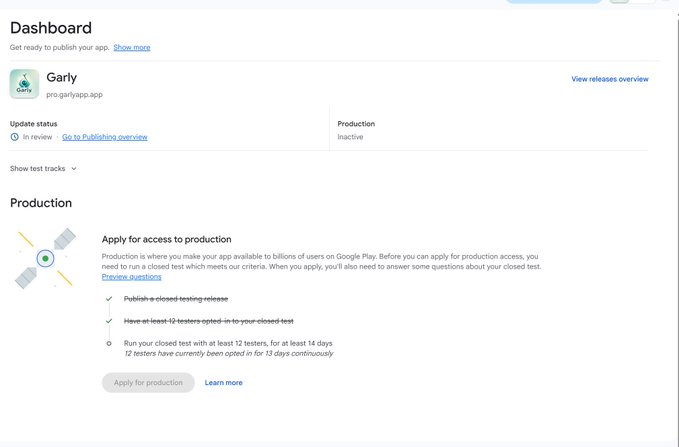The image size is (679, 447).
Task: Click the Production label above Inactive
Action: click(x=356, y=124)
